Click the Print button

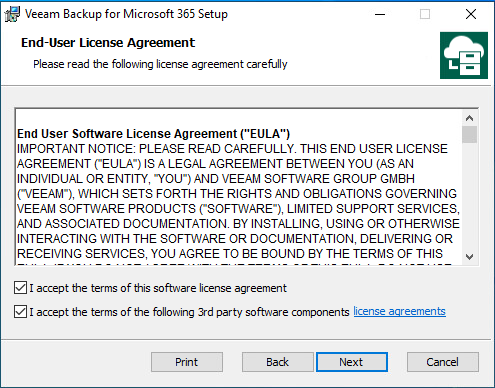point(187,362)
